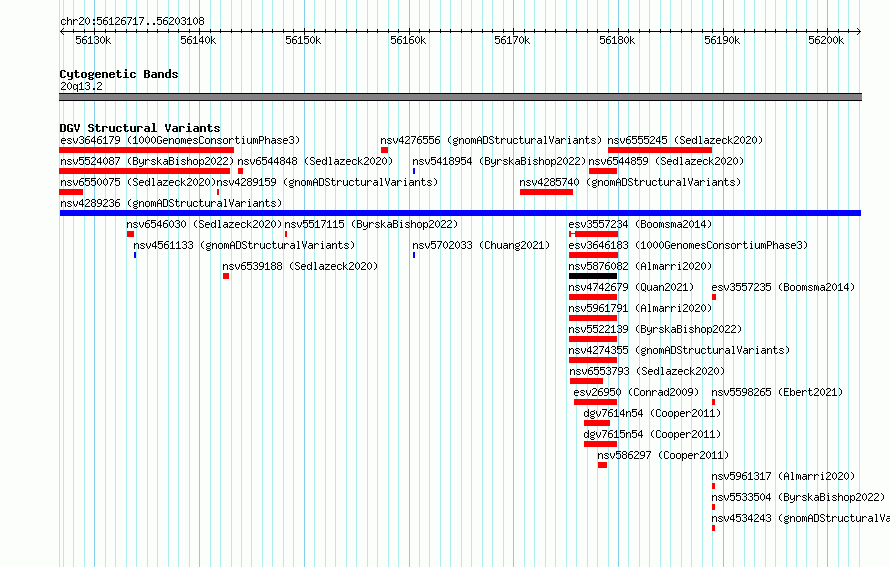
Task: Click the Cytogenetic Bands track title
Action: (x=119, y=74)
